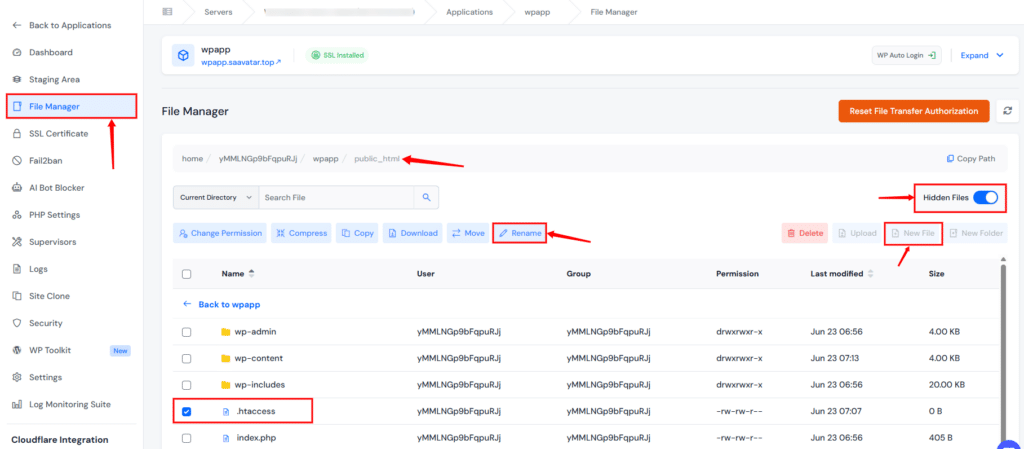Click the SSL Installed badge
Viewport: 1024px width, 449px height.
[337, 55]
